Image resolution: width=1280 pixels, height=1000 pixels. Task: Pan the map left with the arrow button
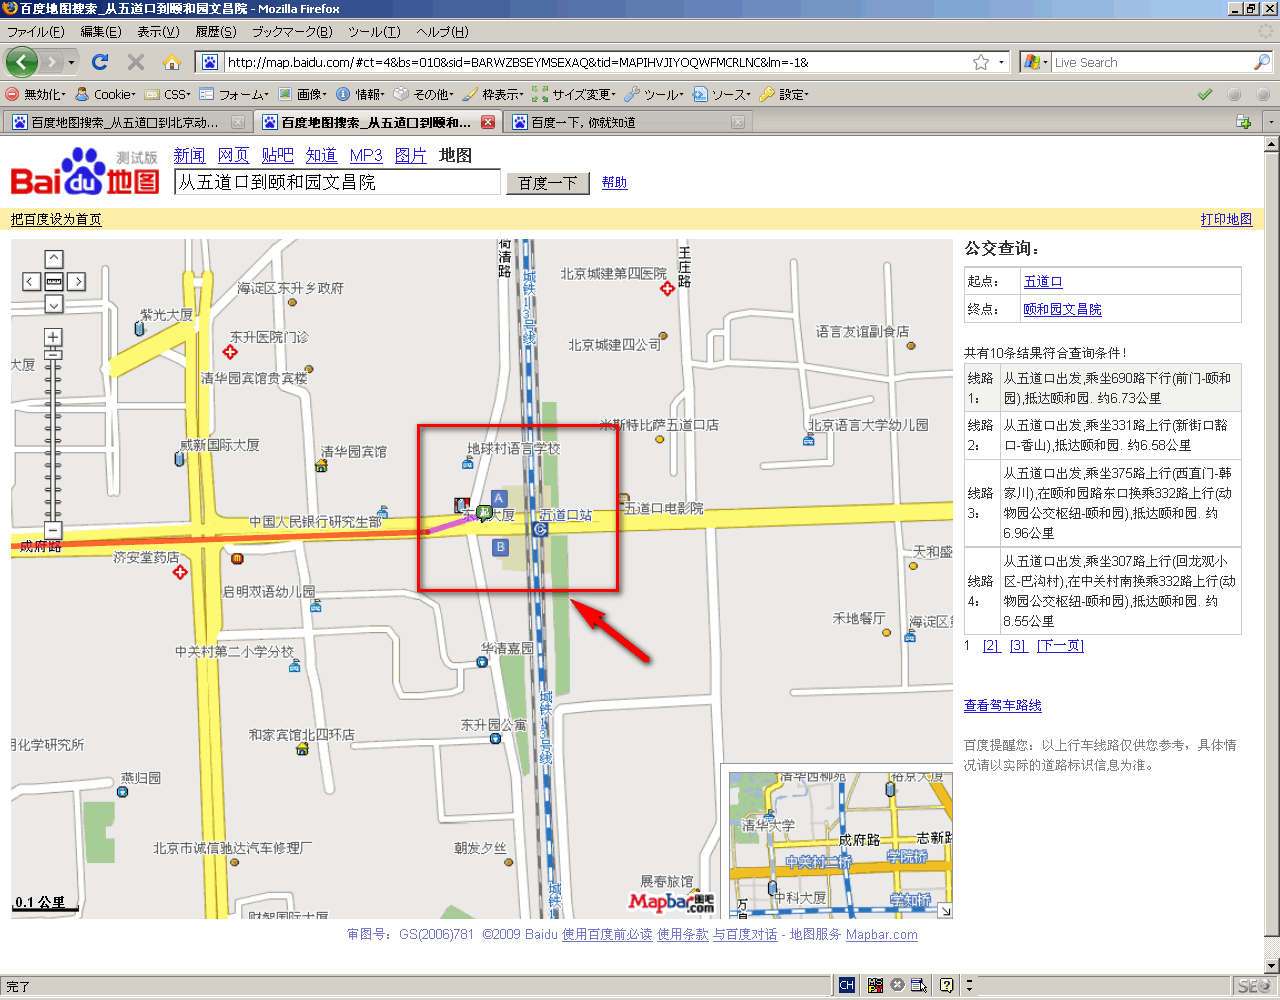click(x=31, y=282)
